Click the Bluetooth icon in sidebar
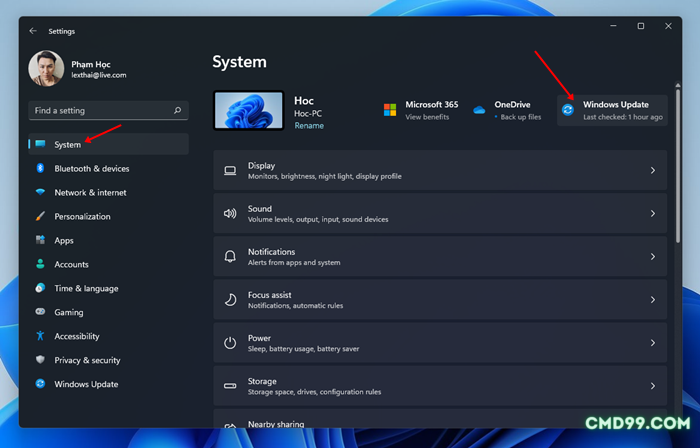The width and height of the screenshot is (700, 448). point(40,168)
